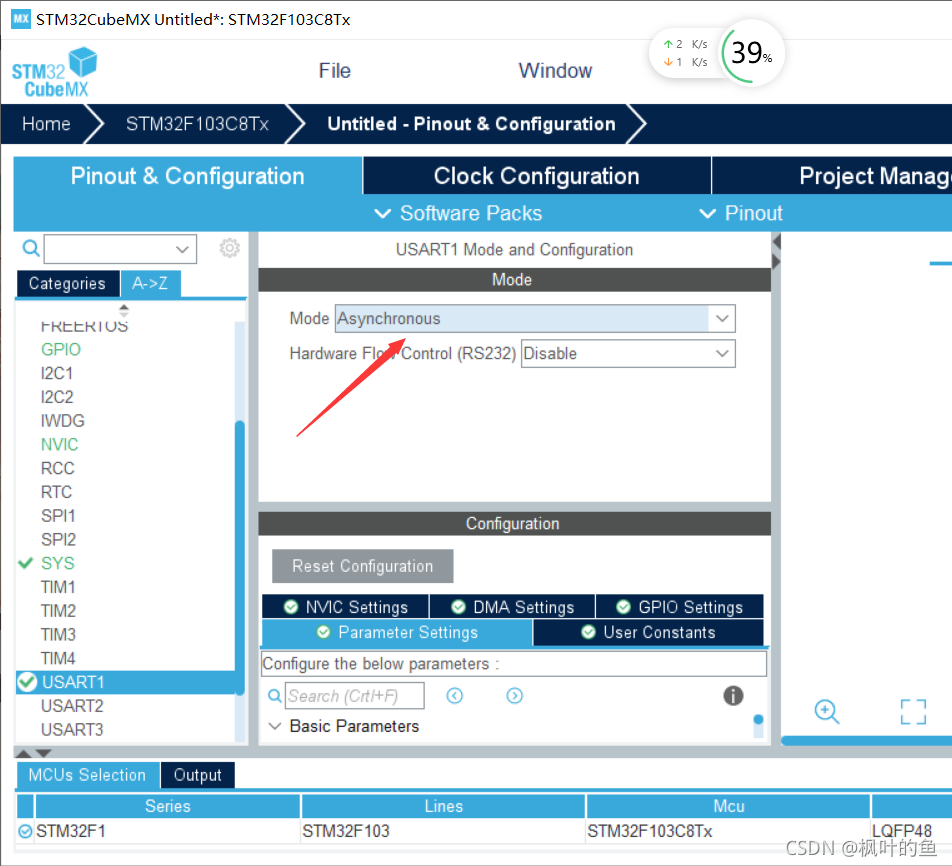Select NVIC in peripheral list

coord(60,444)
